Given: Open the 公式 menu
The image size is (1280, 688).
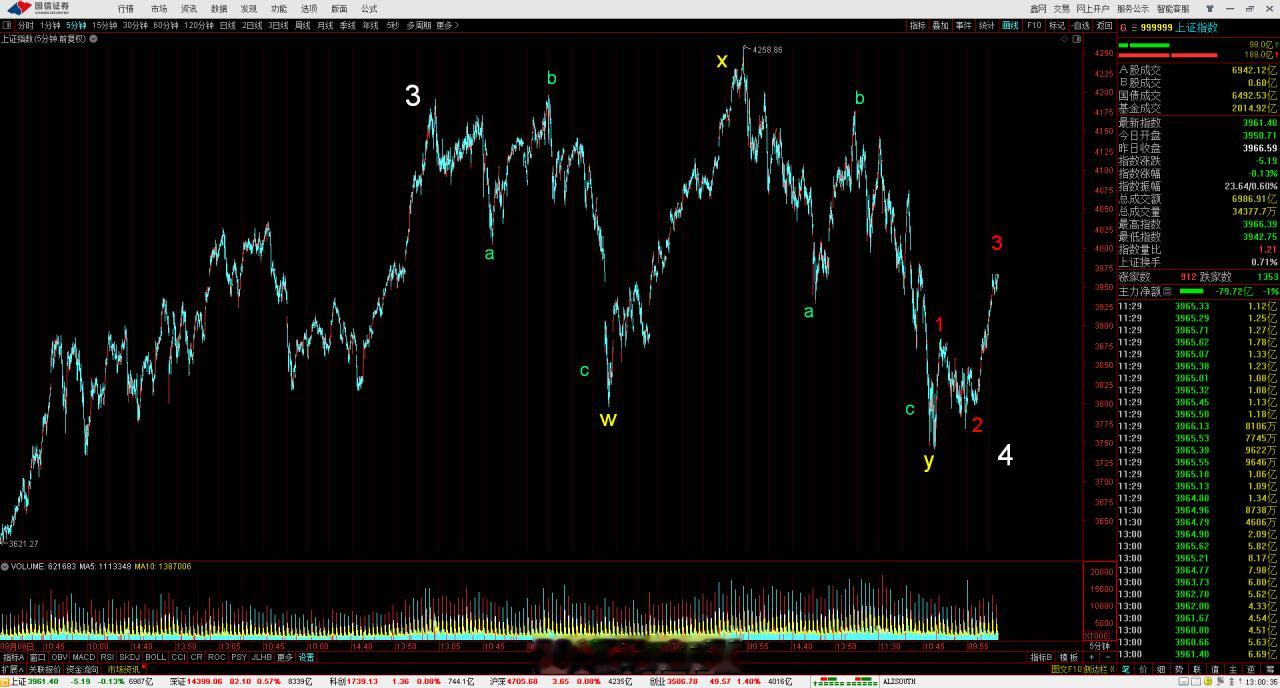Looking at the screenshot, I should point(369,8).
